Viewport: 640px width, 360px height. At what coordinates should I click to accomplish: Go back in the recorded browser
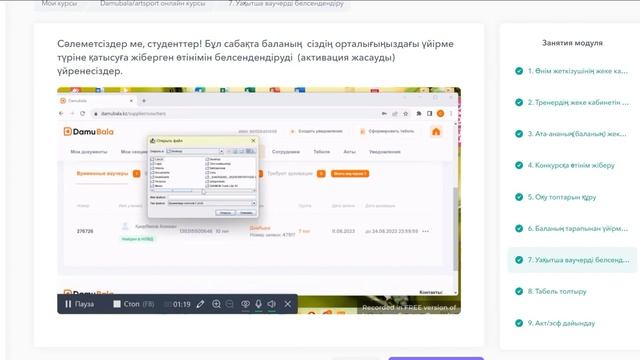click(x=61, y=113)
